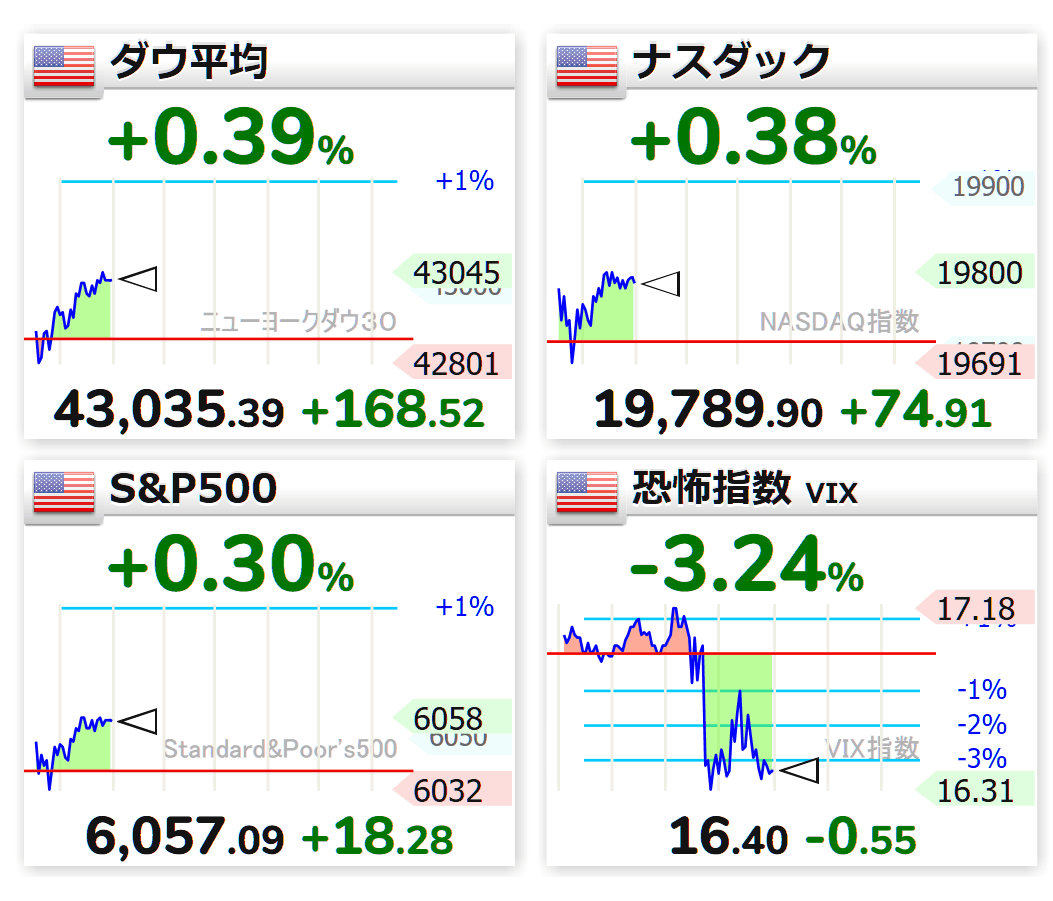Click the US flag icon beside ダウ平均

tap(64, 66)
